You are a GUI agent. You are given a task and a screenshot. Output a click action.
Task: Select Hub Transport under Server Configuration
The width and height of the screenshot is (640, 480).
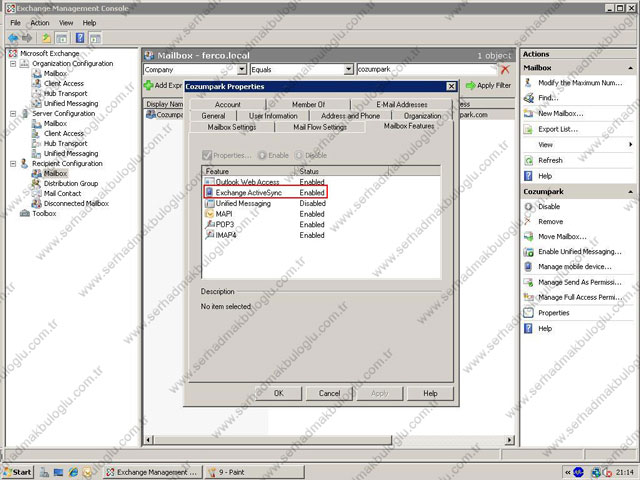tap(65, 144)
